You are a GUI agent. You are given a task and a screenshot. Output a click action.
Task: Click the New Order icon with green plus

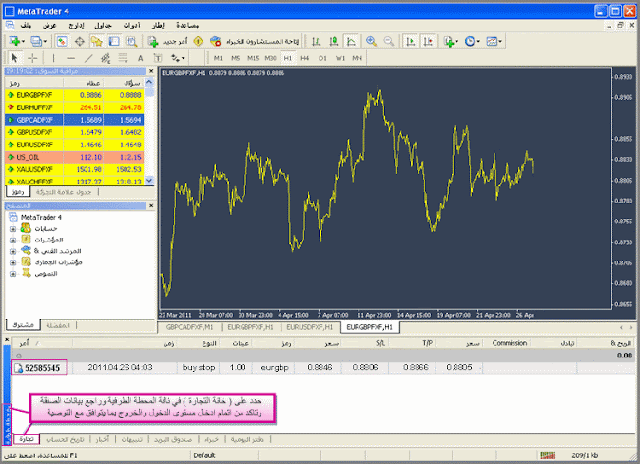(x=153, y=41)
